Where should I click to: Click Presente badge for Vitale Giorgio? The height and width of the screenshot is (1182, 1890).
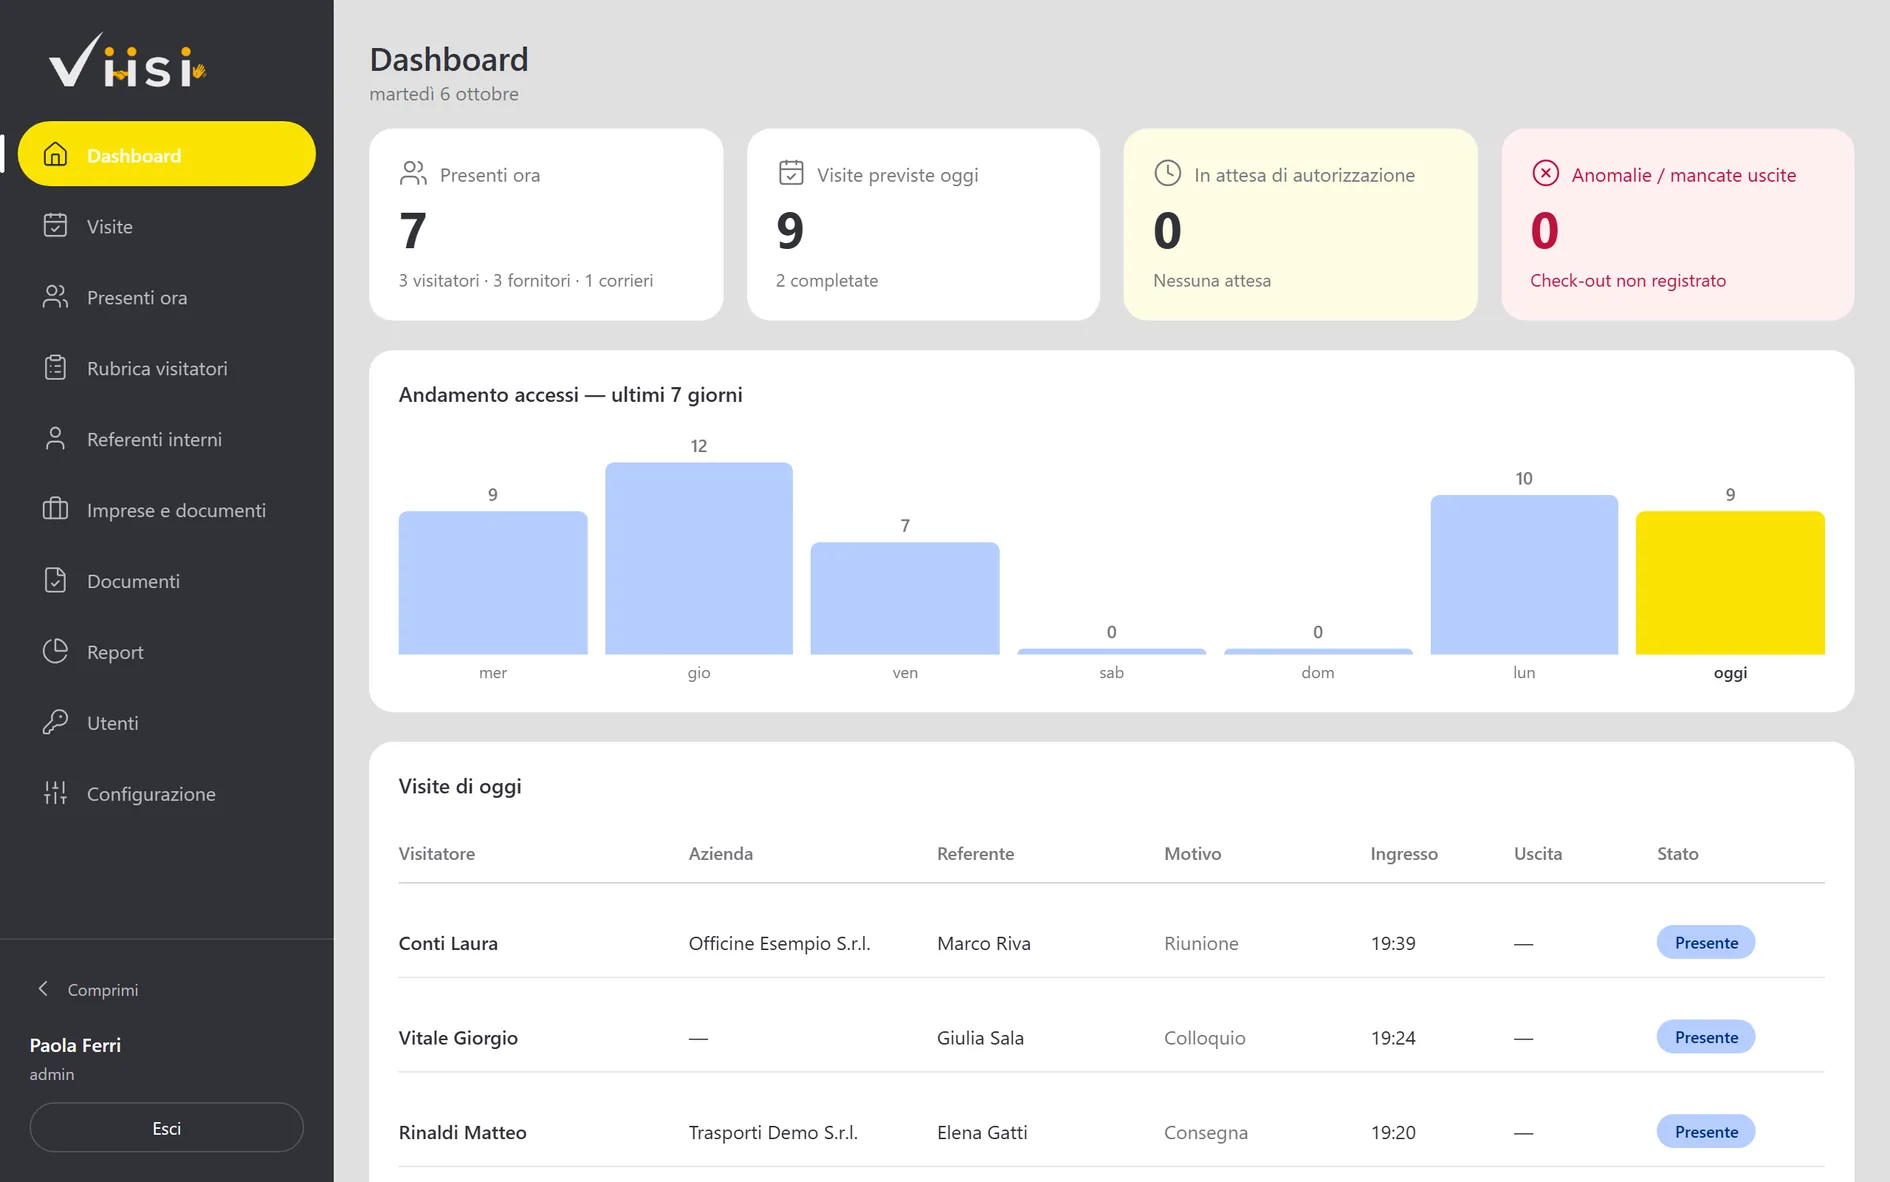pyautogui.click(x=1706, y=1037)
